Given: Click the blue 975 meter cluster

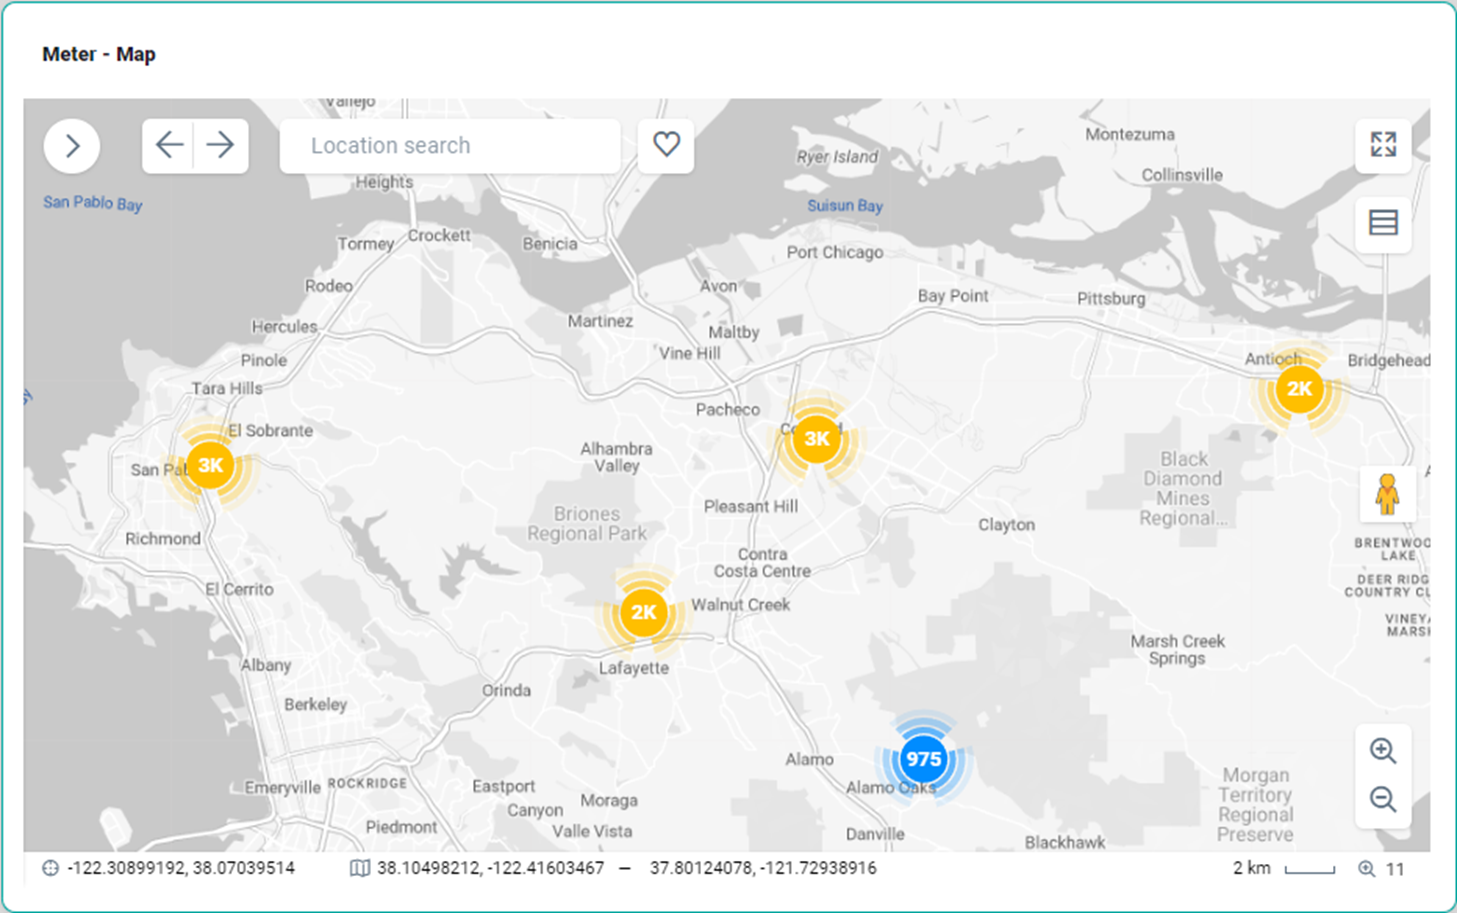Looking at the screenshot, I should (922, 760).
